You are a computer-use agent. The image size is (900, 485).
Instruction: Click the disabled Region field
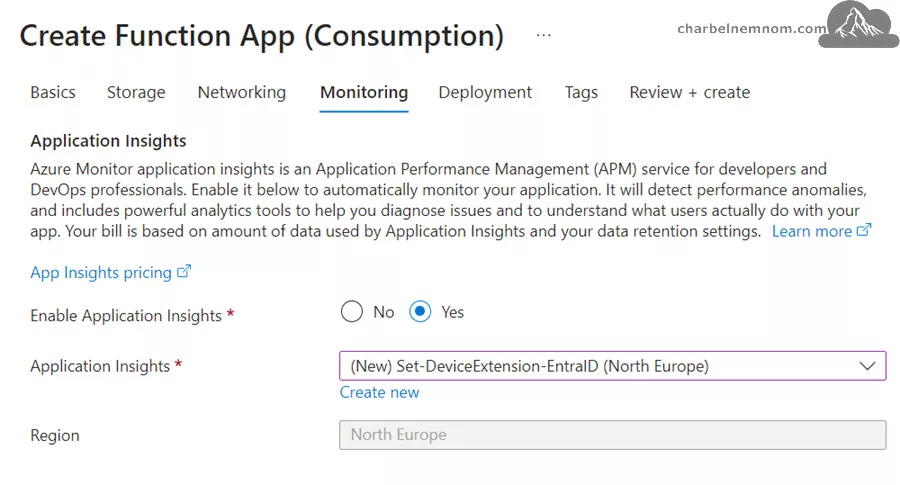coord(612,435)
